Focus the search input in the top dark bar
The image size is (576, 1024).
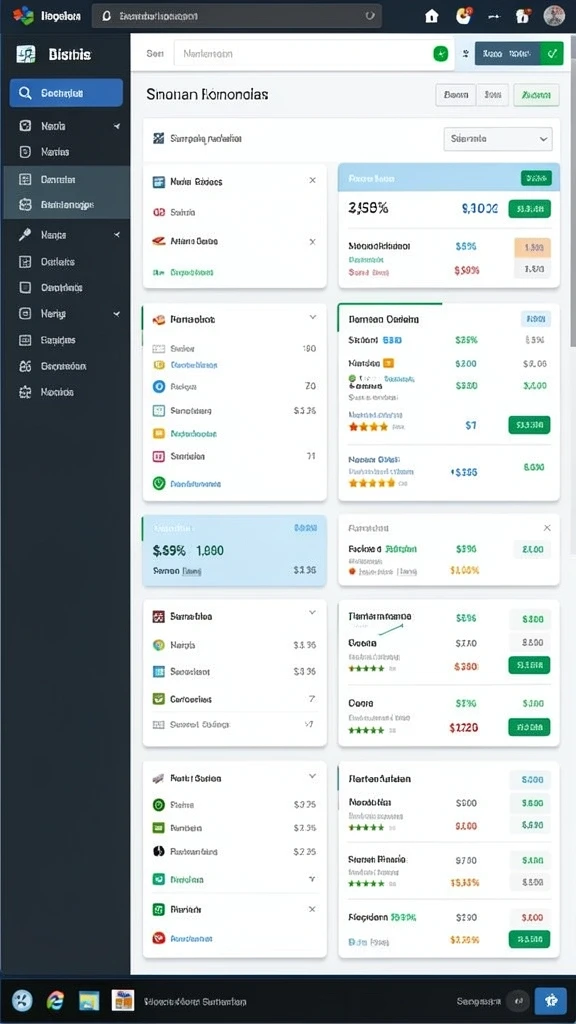(236, 16)
